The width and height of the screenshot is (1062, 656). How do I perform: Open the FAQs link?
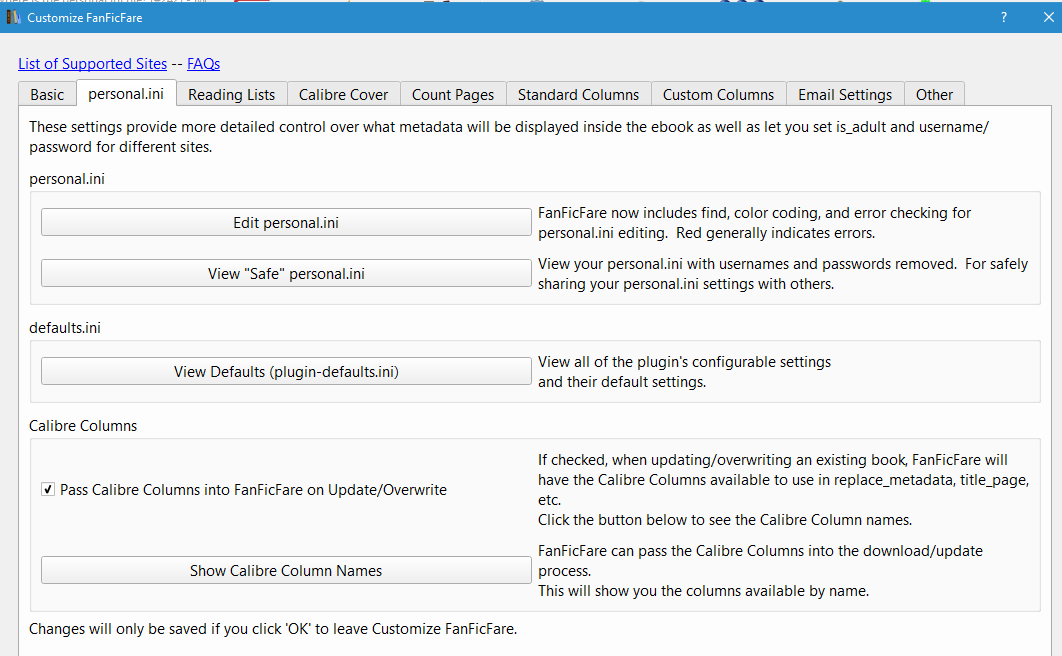coord(203,64)
